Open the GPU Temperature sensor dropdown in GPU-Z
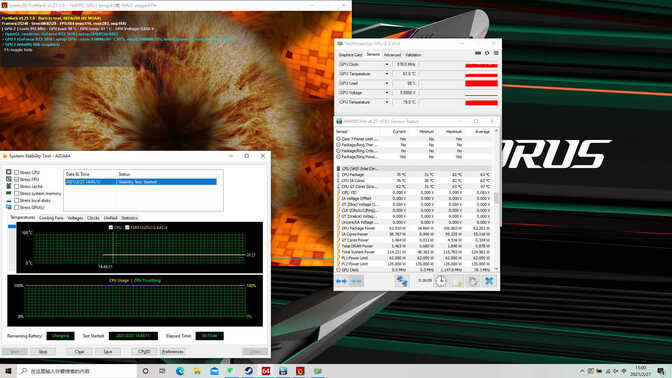 click(387, 74)
